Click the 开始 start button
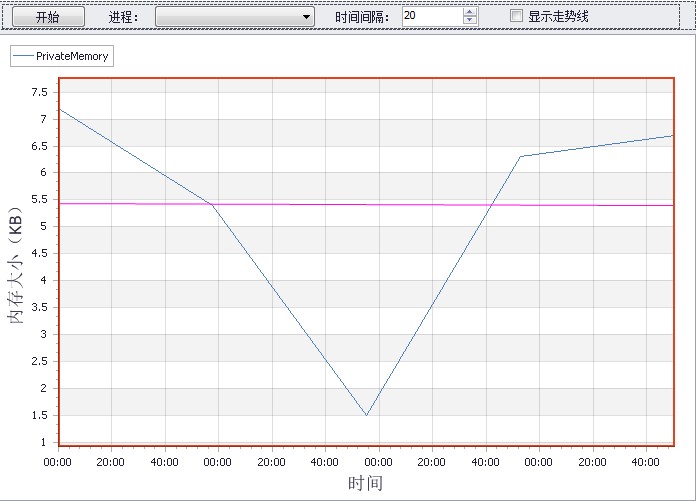The height and width of the screenshot is (501, 697). (x=48, y=17)
